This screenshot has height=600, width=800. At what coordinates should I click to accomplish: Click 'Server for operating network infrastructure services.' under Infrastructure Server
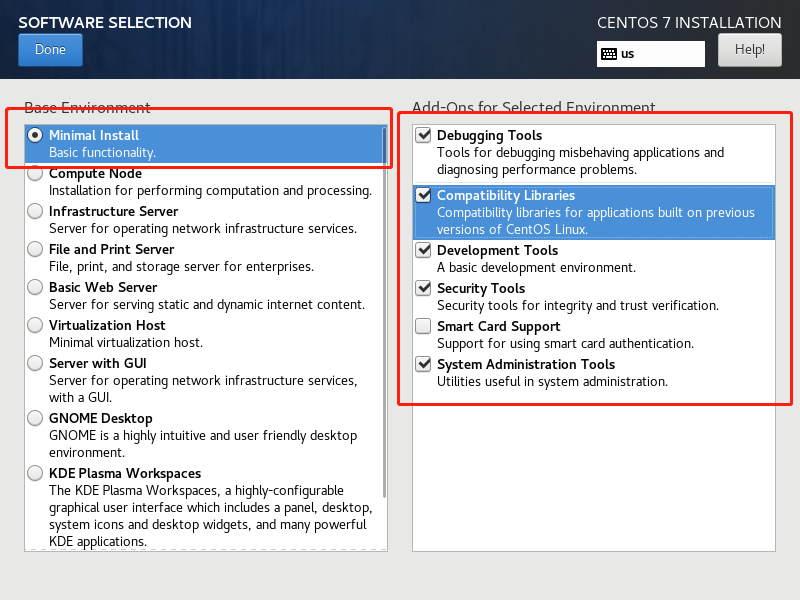pos(203,229)
